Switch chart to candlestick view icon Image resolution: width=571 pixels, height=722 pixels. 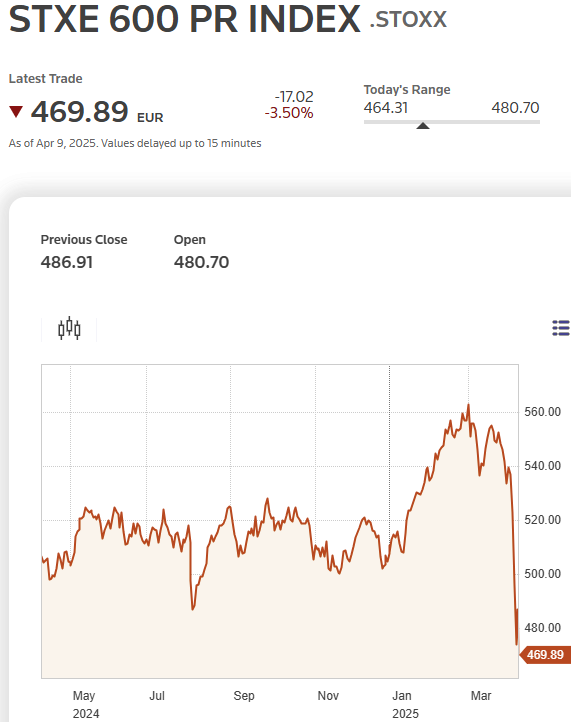pyautogui.click(x=69, y=329)
